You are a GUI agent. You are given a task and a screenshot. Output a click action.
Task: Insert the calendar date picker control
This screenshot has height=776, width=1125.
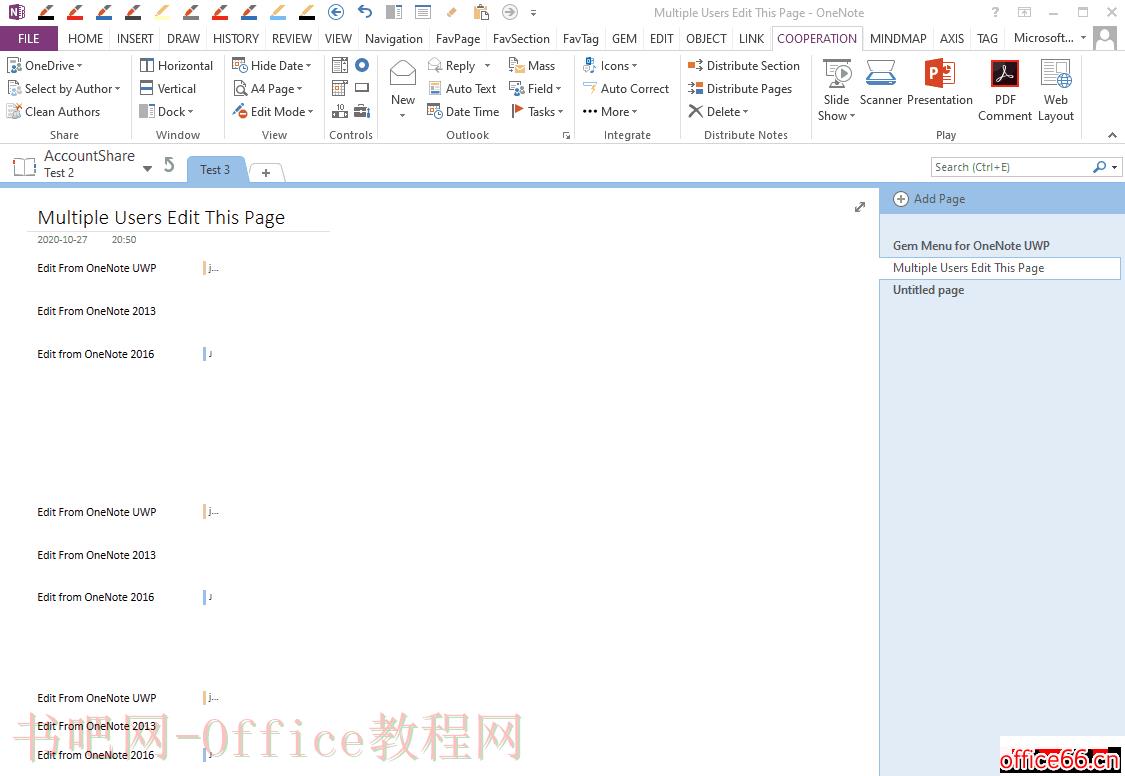click(x=340, y=88)
